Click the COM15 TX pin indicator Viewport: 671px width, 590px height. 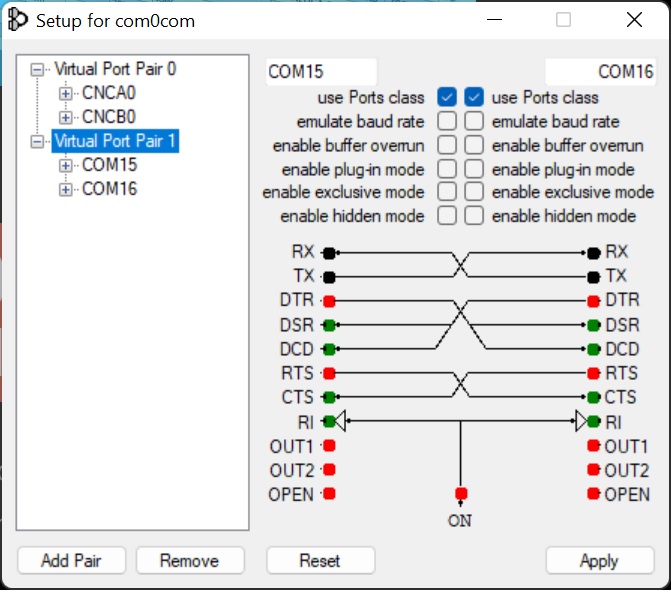coord(329,277)
